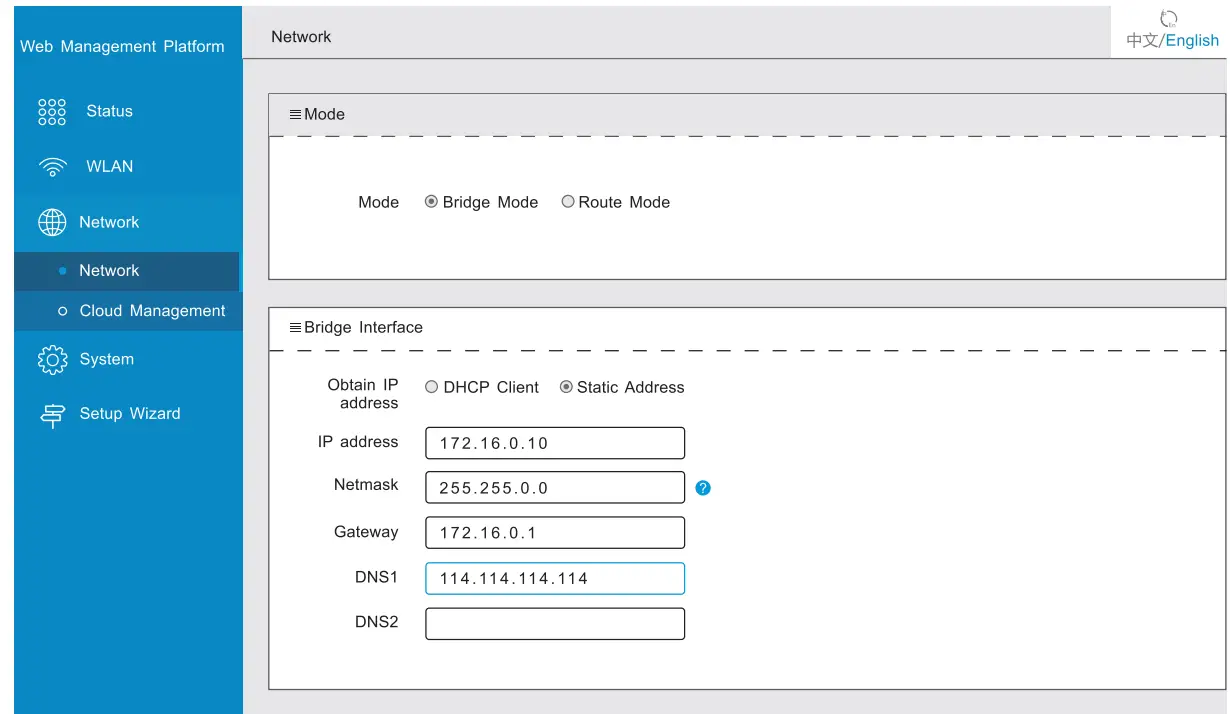This screenshot has height=714, width=1230.
Task: Click the Network globe icon
Action: (52, 223)
